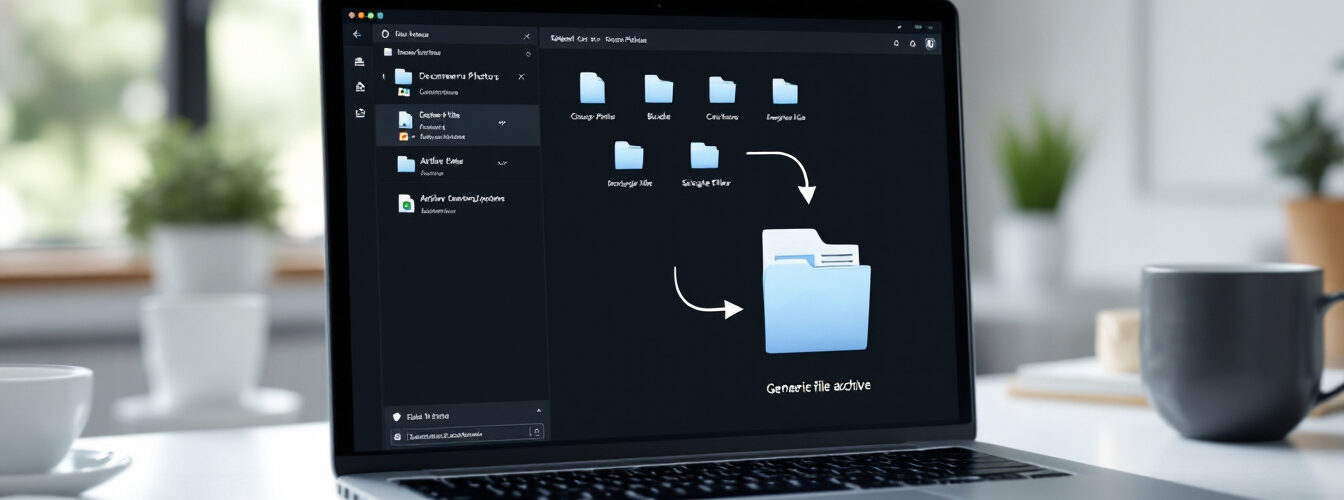The width and height of the screenshot is (1344, 500).
Task: Collapse the Photos folder row with its left chevron
Action: [x=383, y=76]
